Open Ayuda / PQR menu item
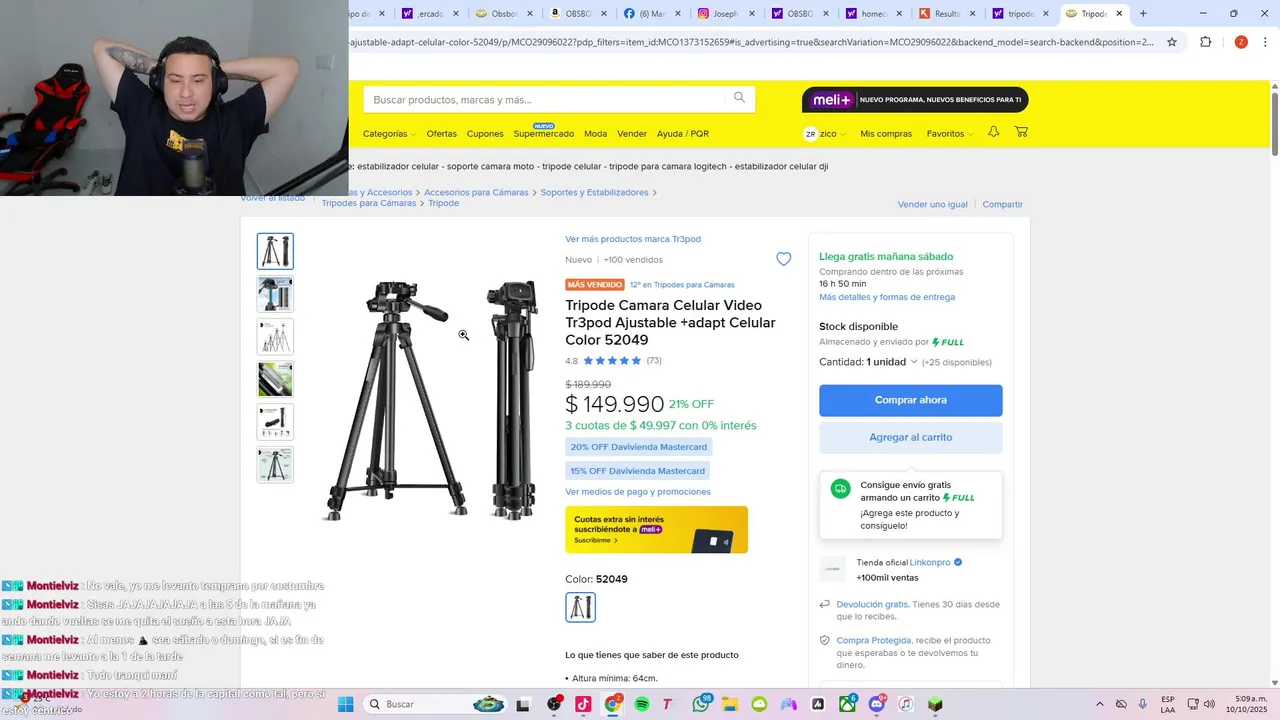The width and height of the screenshot is (1280, 720). tap(683, 134)
